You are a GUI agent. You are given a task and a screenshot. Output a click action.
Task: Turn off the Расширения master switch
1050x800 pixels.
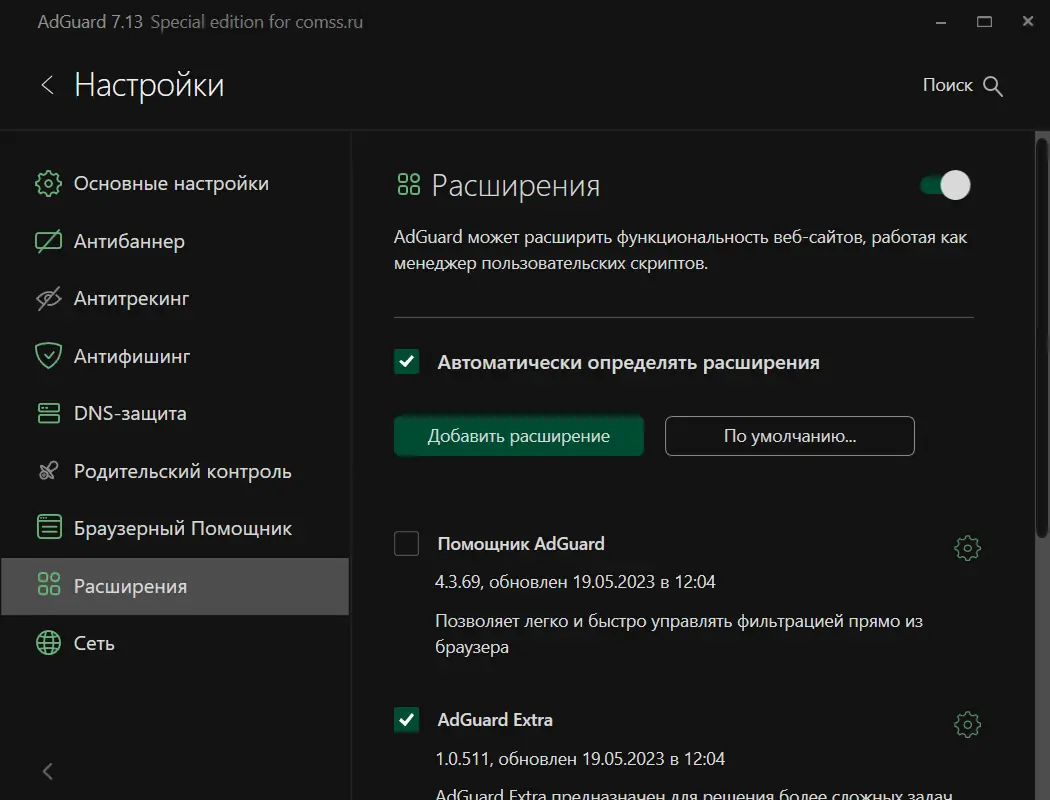946,185
